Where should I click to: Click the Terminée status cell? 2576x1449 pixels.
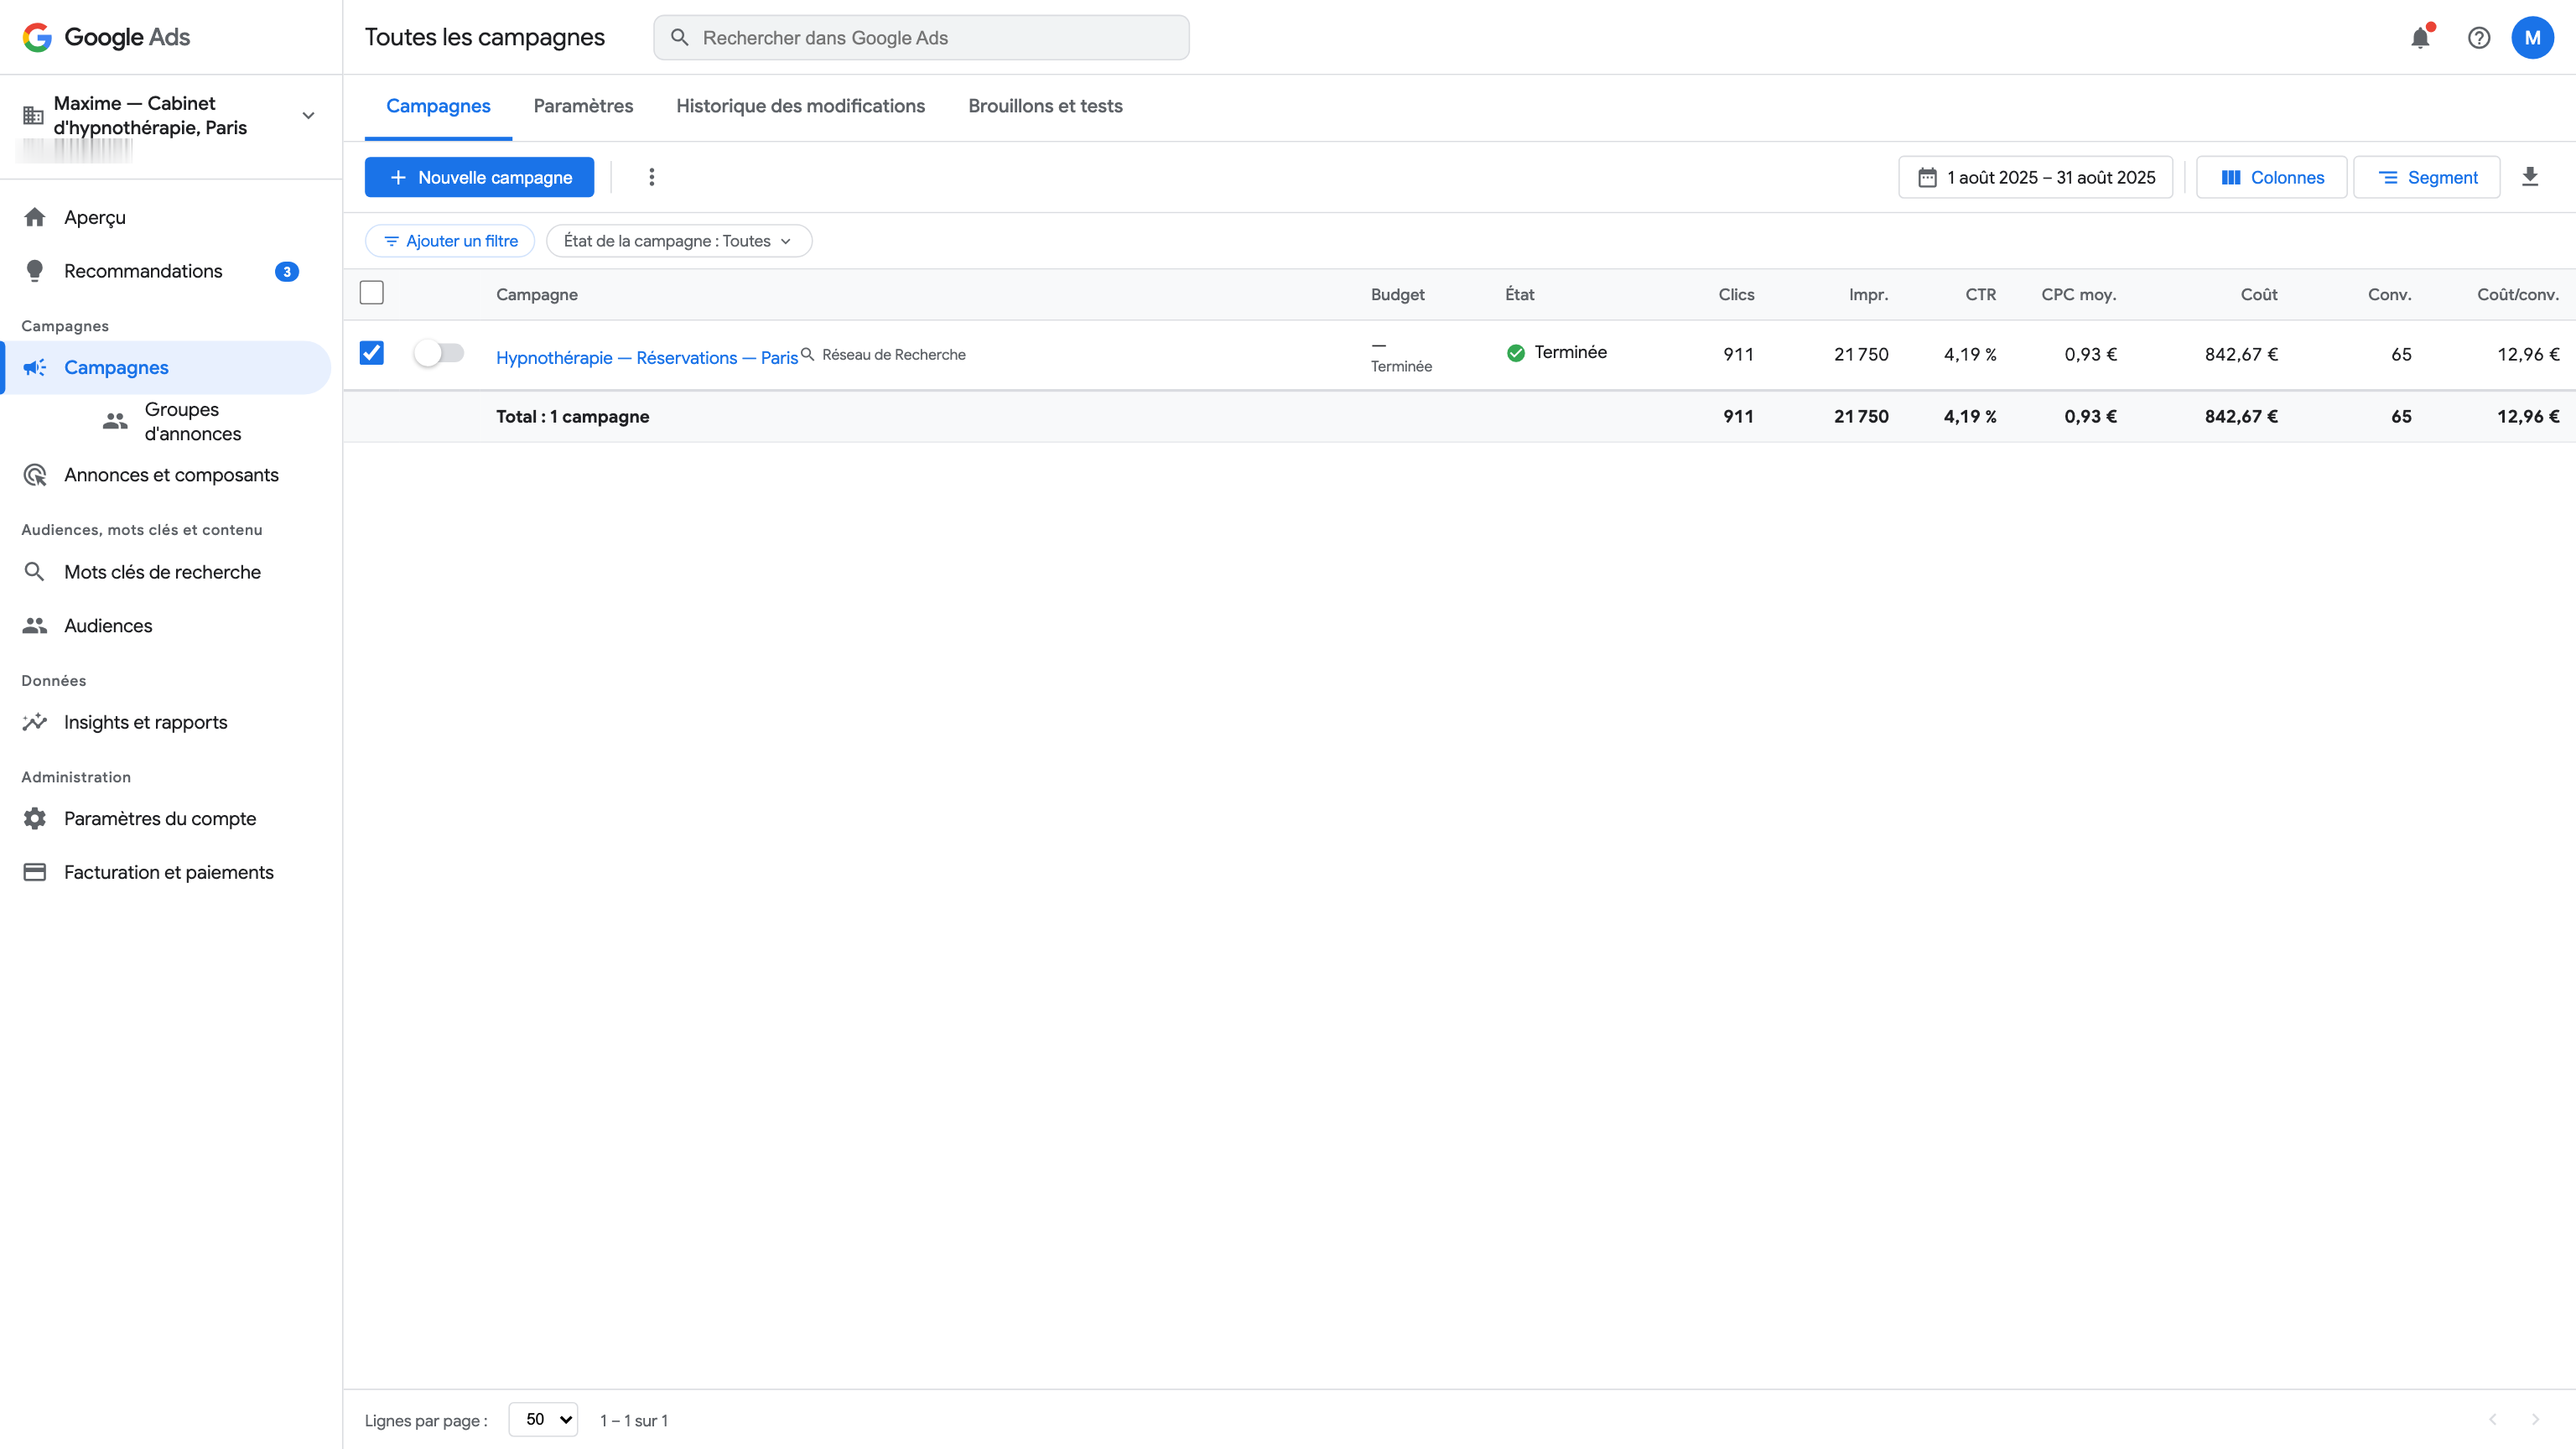click(x=1556, y=352)
